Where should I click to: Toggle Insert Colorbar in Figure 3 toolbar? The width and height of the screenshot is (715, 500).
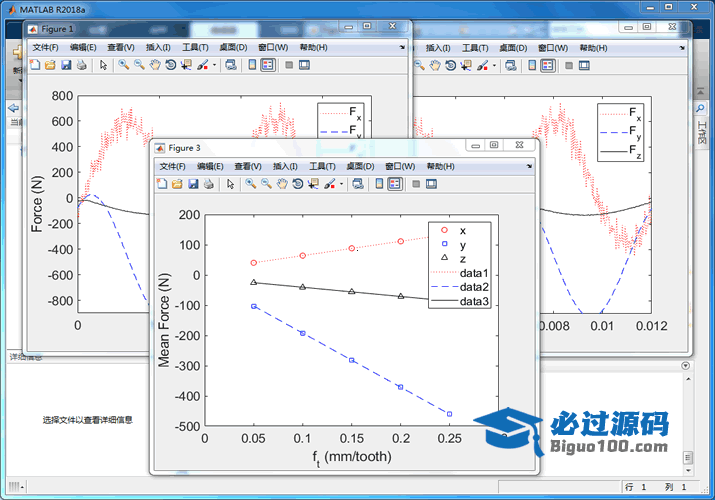[379, 184]
